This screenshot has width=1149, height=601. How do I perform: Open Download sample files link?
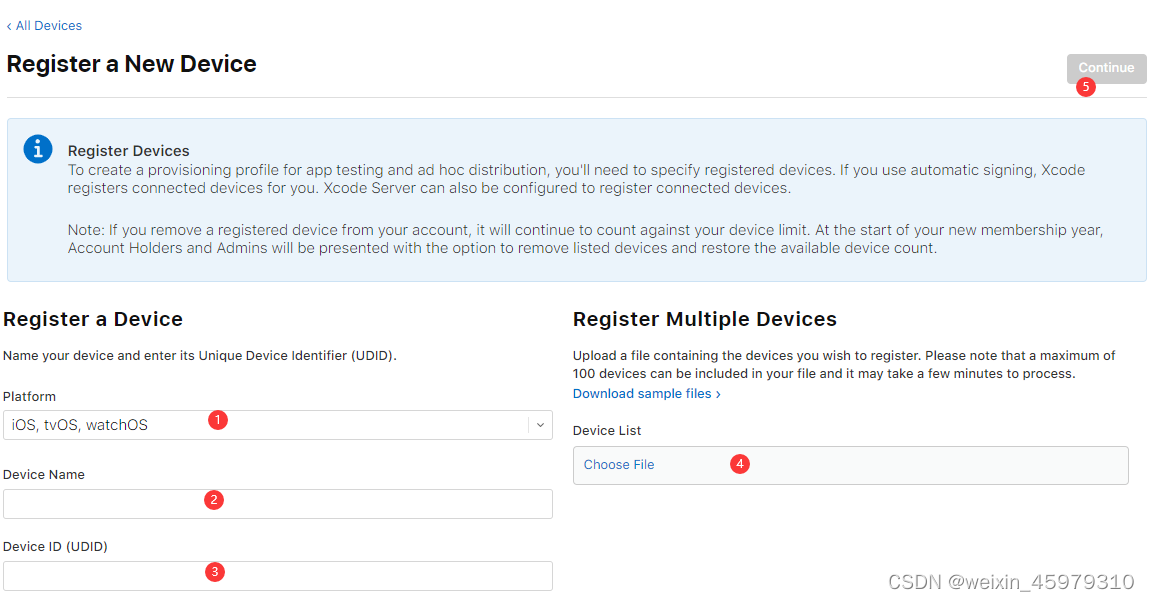pyautogui.click(x=646, y=394)
